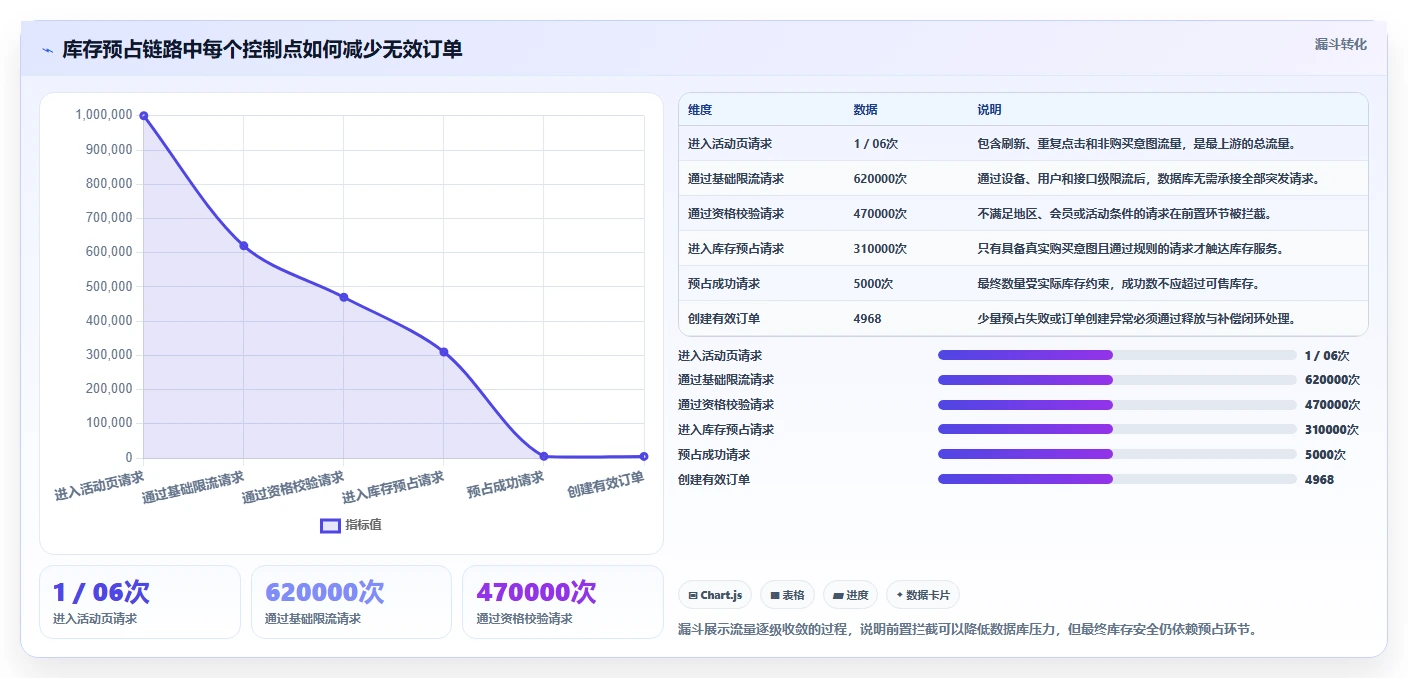Click the chart point for 通过资格校验请求
Viewport: 1408px width, 678px height.
[343, 297]
